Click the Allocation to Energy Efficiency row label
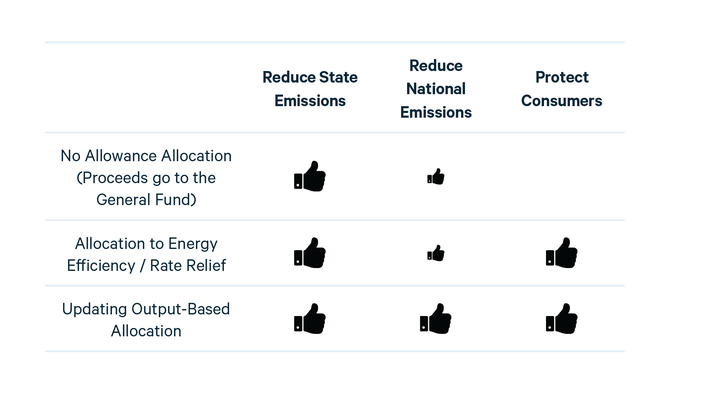 146,254
